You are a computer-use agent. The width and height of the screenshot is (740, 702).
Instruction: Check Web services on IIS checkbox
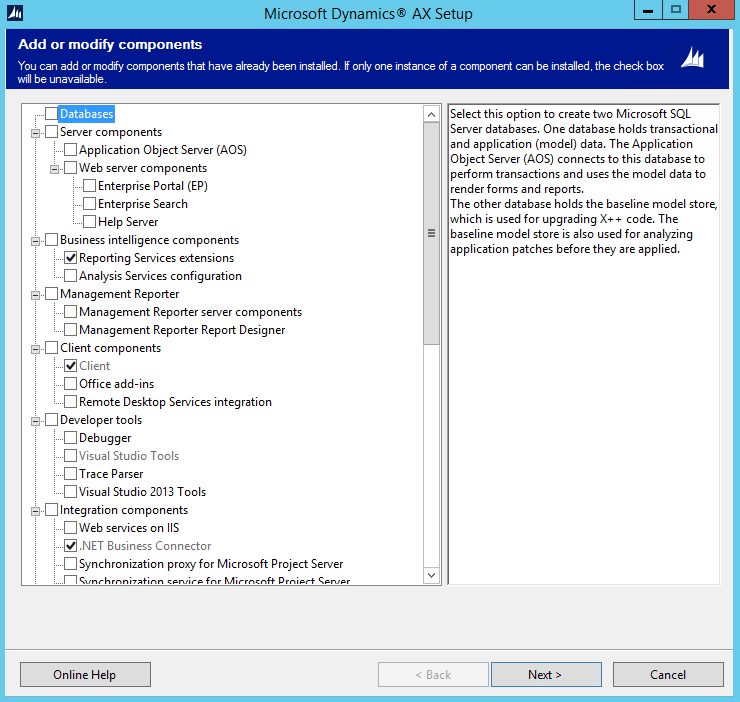point(70,527)
